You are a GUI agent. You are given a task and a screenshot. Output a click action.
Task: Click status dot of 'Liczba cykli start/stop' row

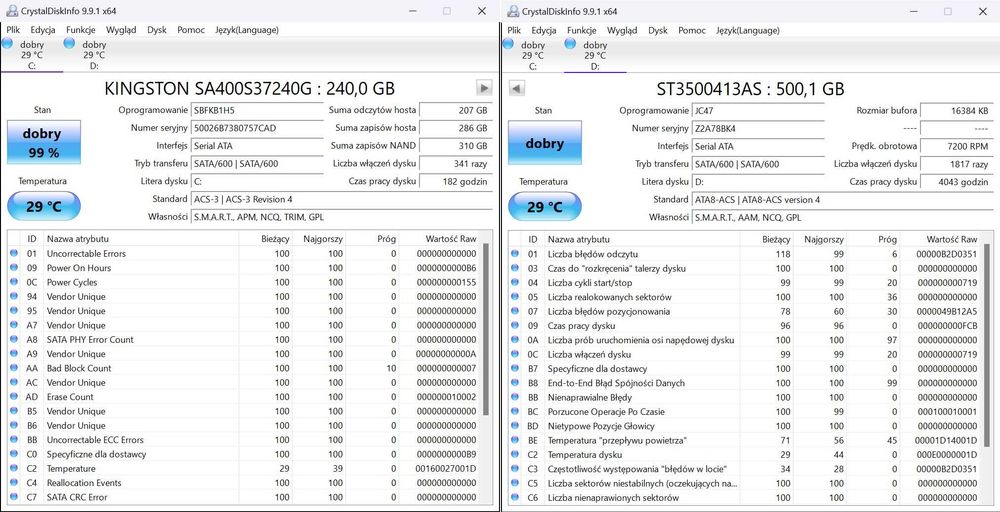click(515, 282)
